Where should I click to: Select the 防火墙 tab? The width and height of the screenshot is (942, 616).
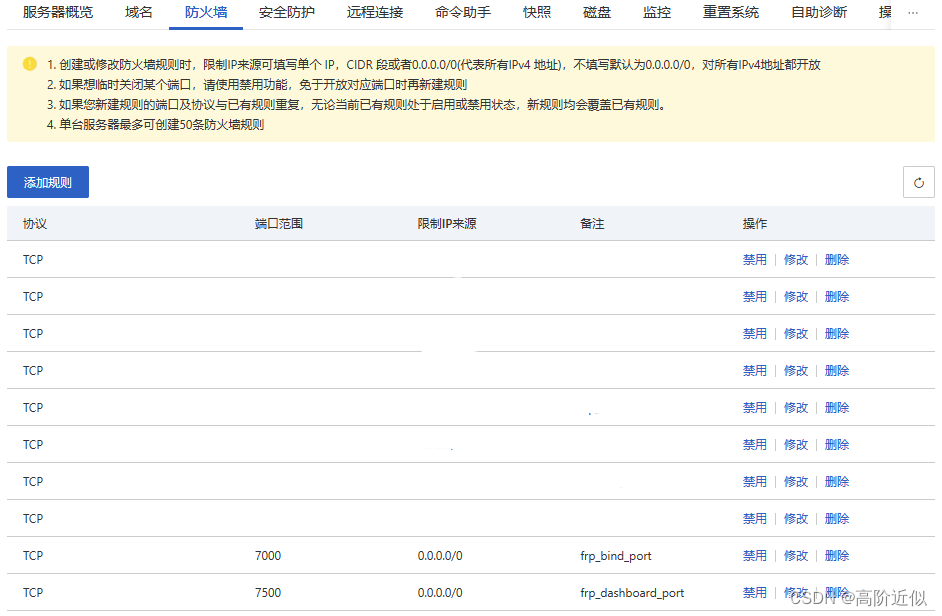[x=206, y=12]
